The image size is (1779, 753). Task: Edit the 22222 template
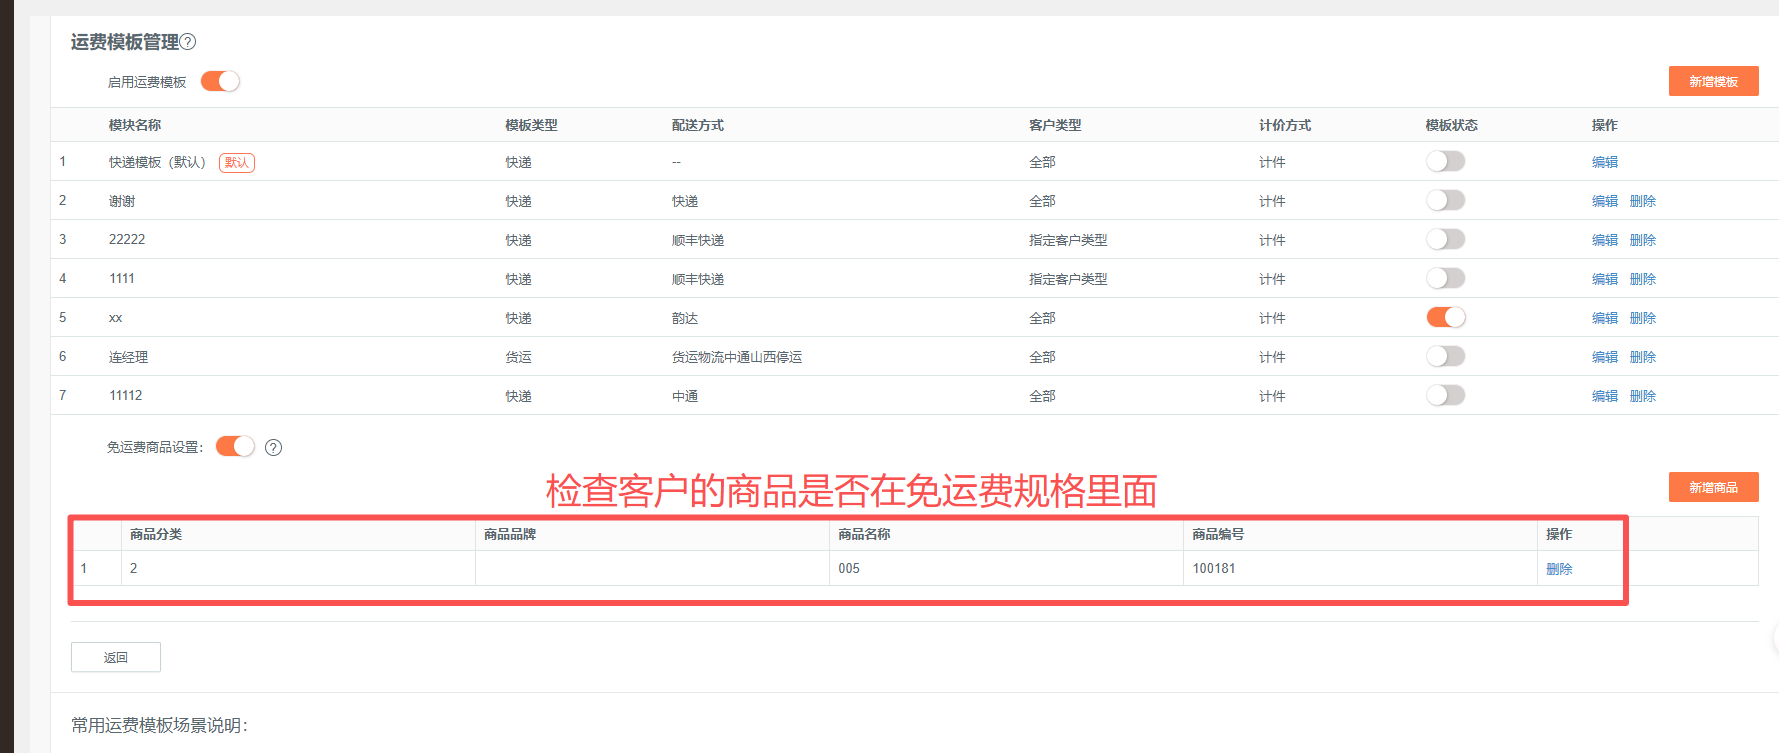pyautogui.click(x=1605, y=240)
